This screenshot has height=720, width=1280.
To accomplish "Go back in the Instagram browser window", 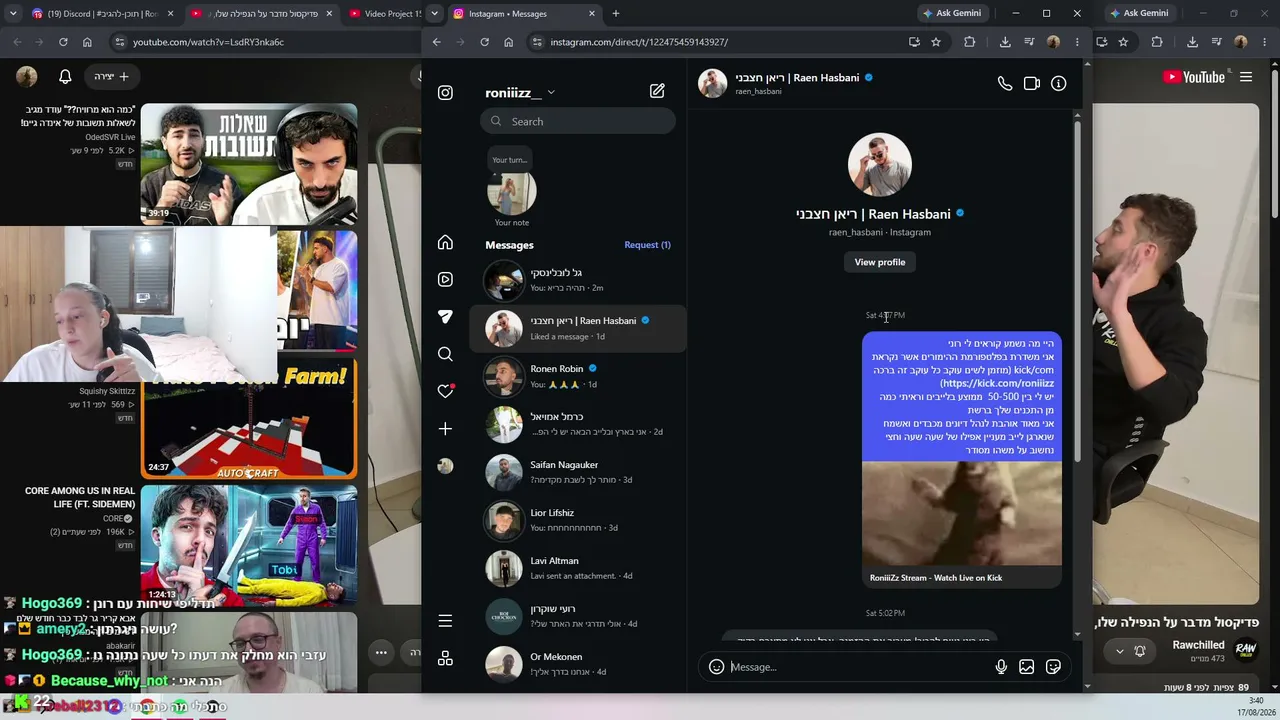I will coord(436,42).
